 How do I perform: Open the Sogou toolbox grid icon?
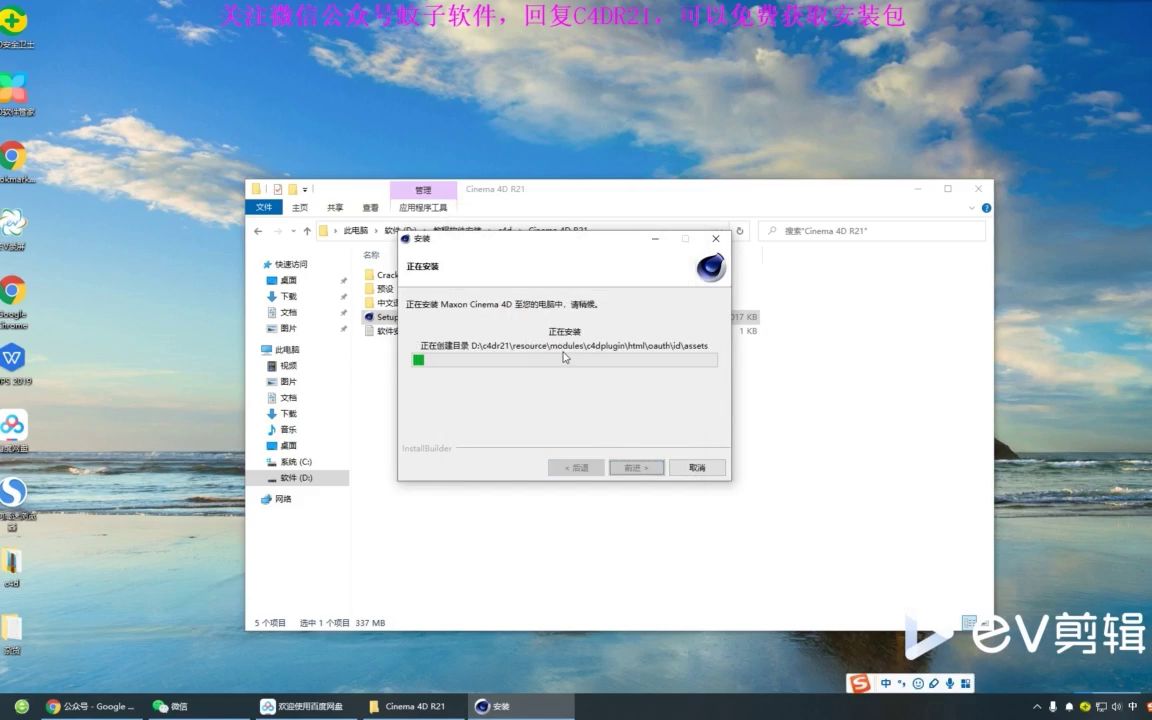click(965, 683)
